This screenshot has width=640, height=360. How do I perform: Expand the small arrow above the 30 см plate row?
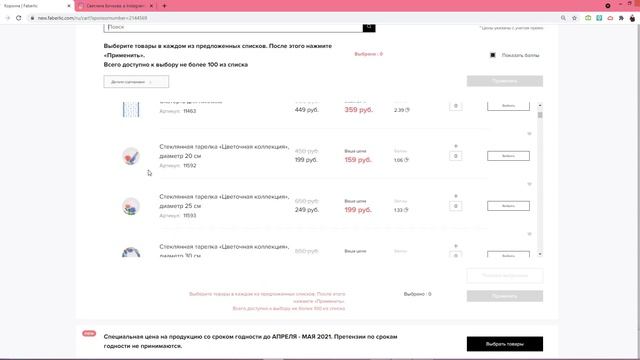coord(529,234)
